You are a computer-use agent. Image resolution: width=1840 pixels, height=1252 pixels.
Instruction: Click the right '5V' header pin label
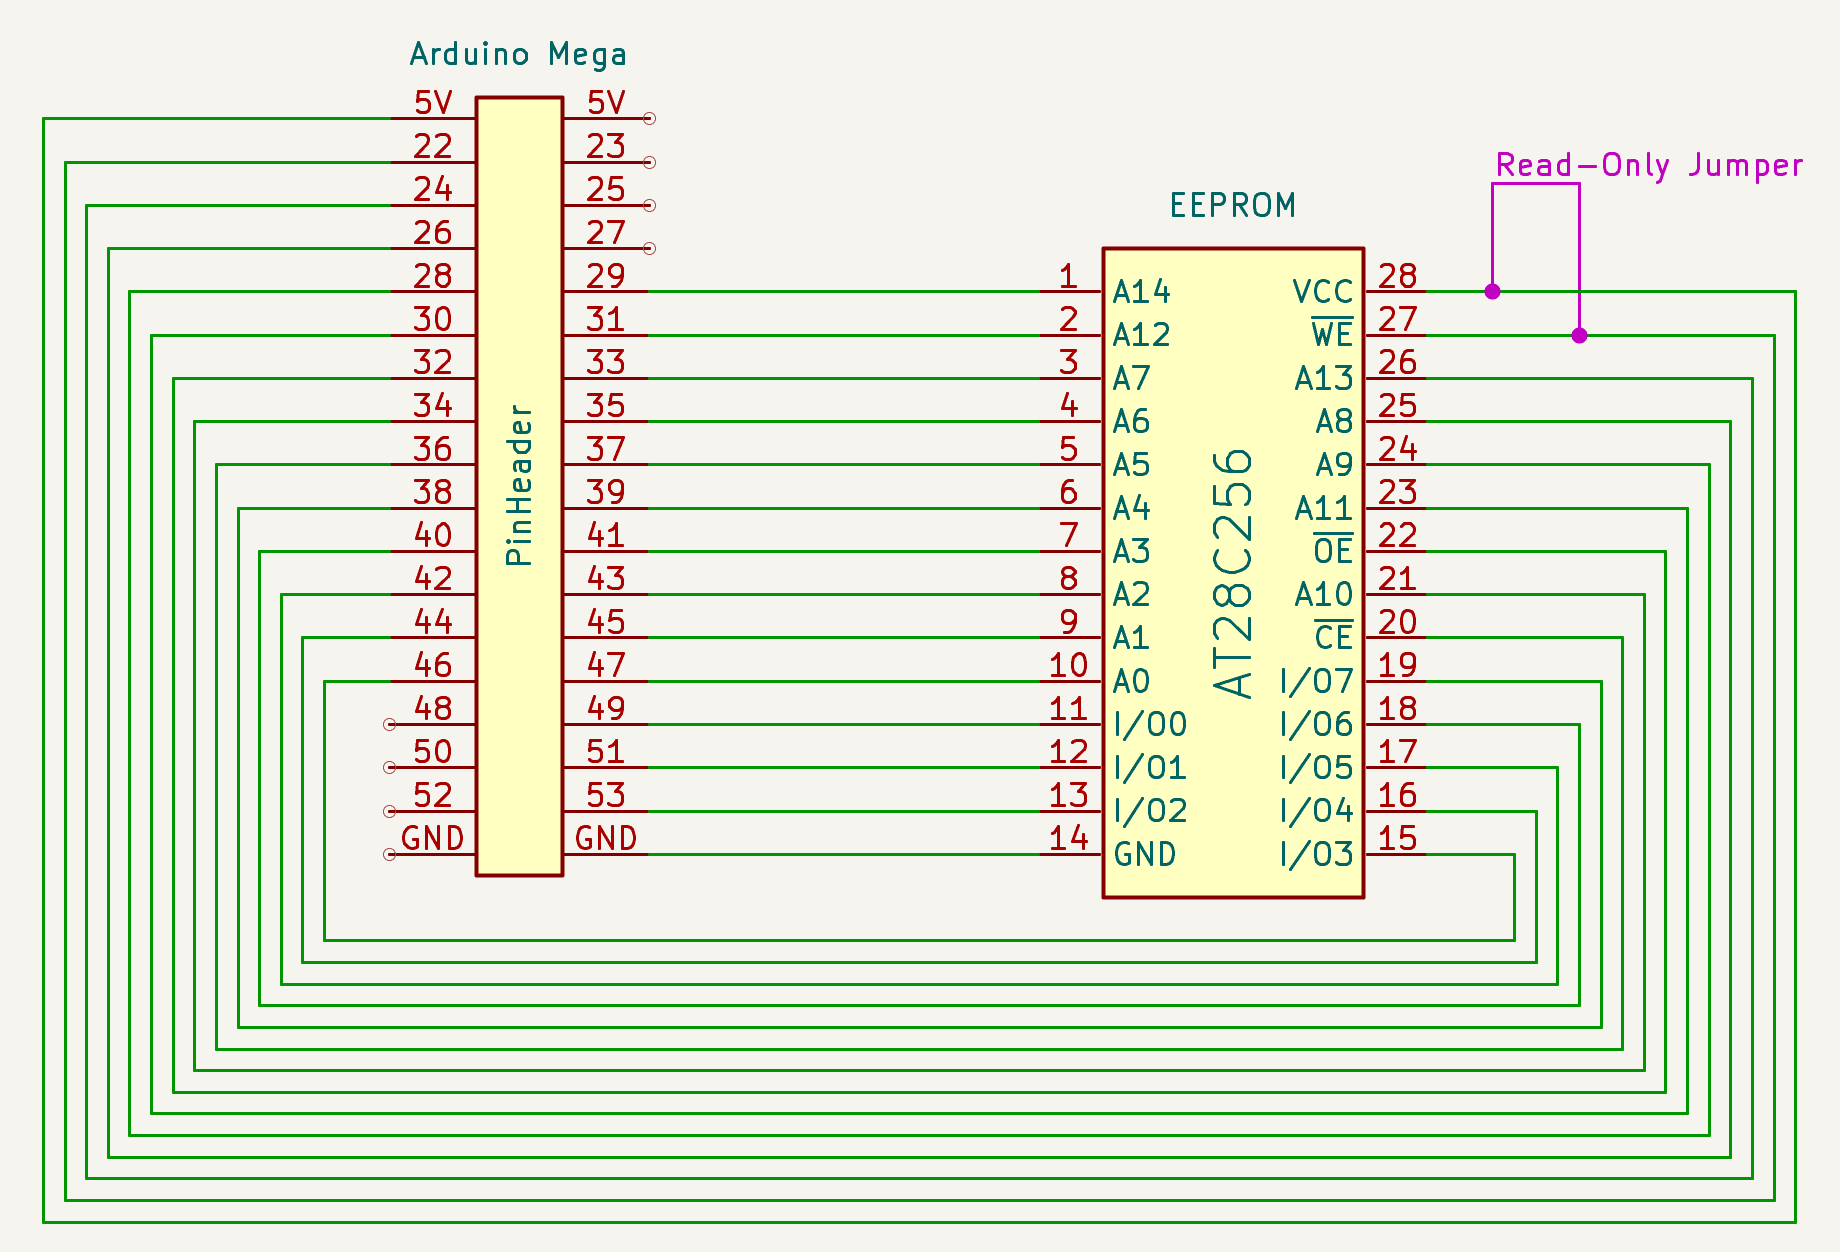tap(606, 102)
